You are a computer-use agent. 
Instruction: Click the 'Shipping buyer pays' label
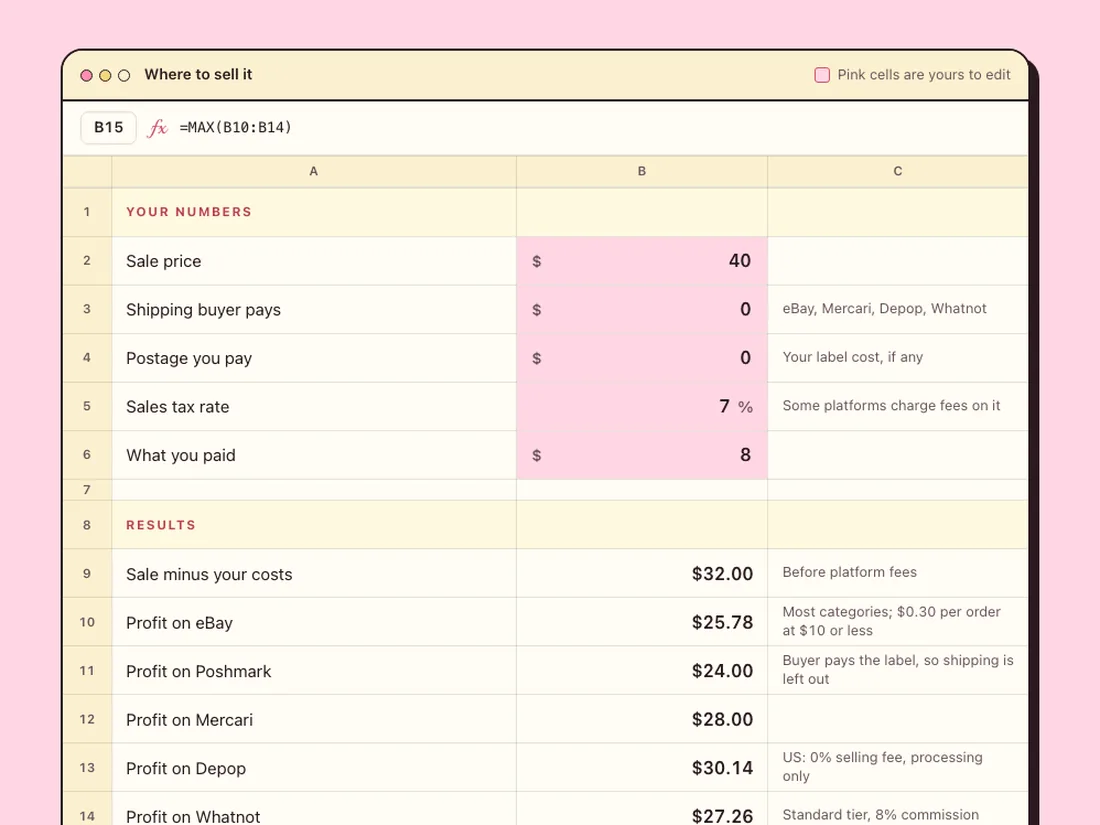[x=203, y=310]
